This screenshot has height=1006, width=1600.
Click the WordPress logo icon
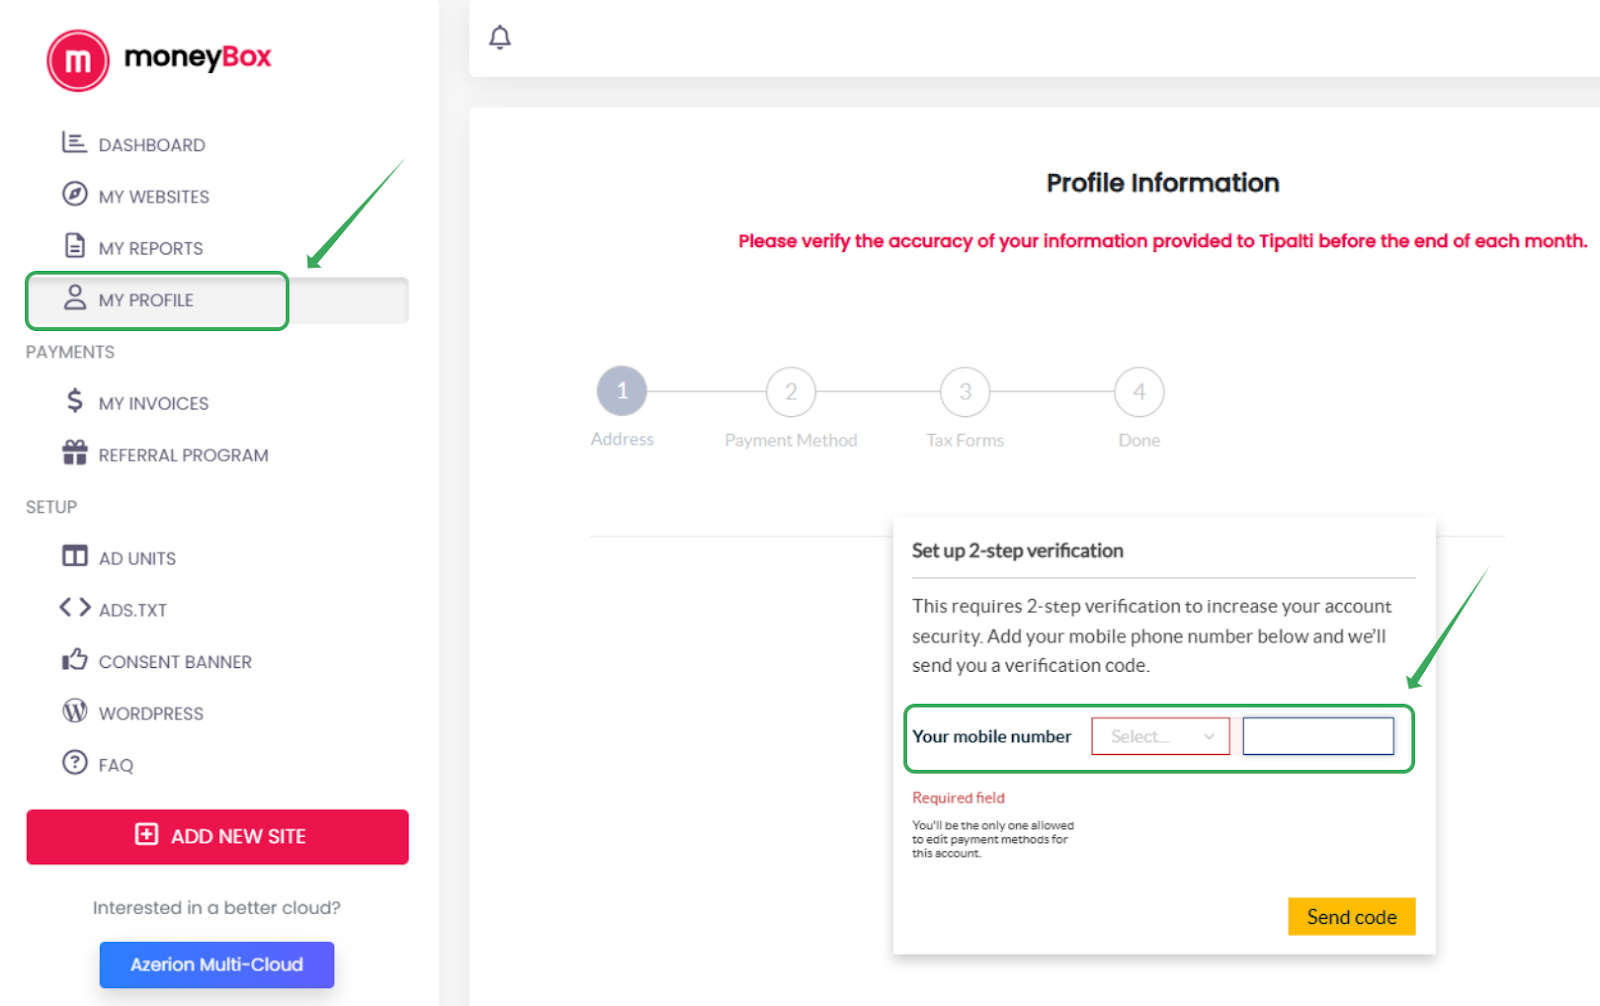point(75,711)
